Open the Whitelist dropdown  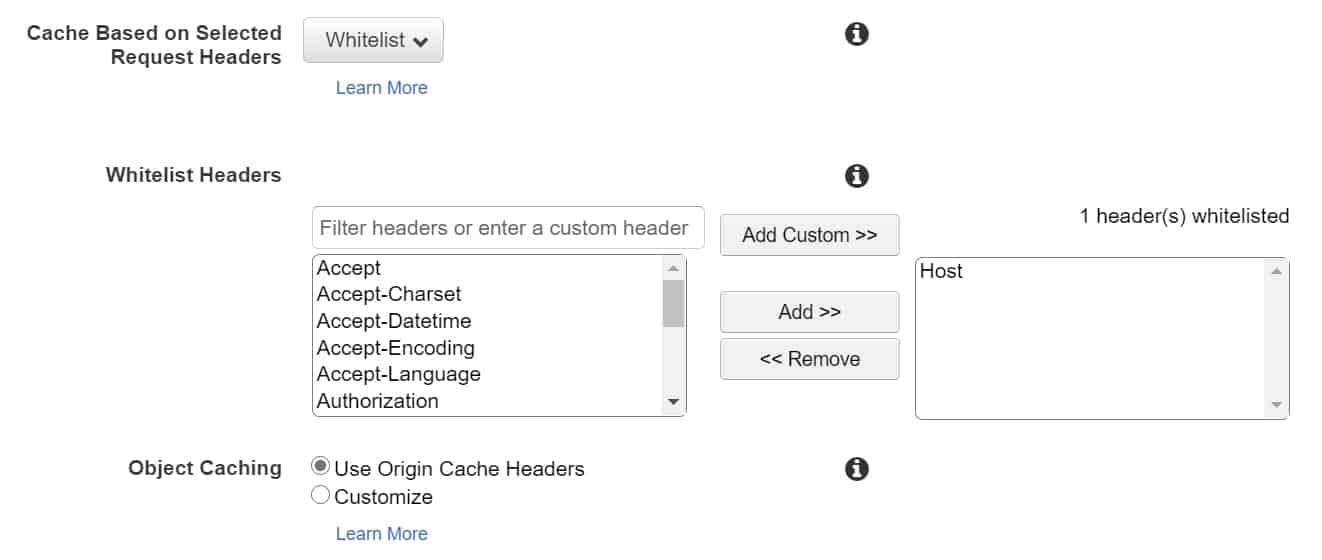click(x=373, y=41)
